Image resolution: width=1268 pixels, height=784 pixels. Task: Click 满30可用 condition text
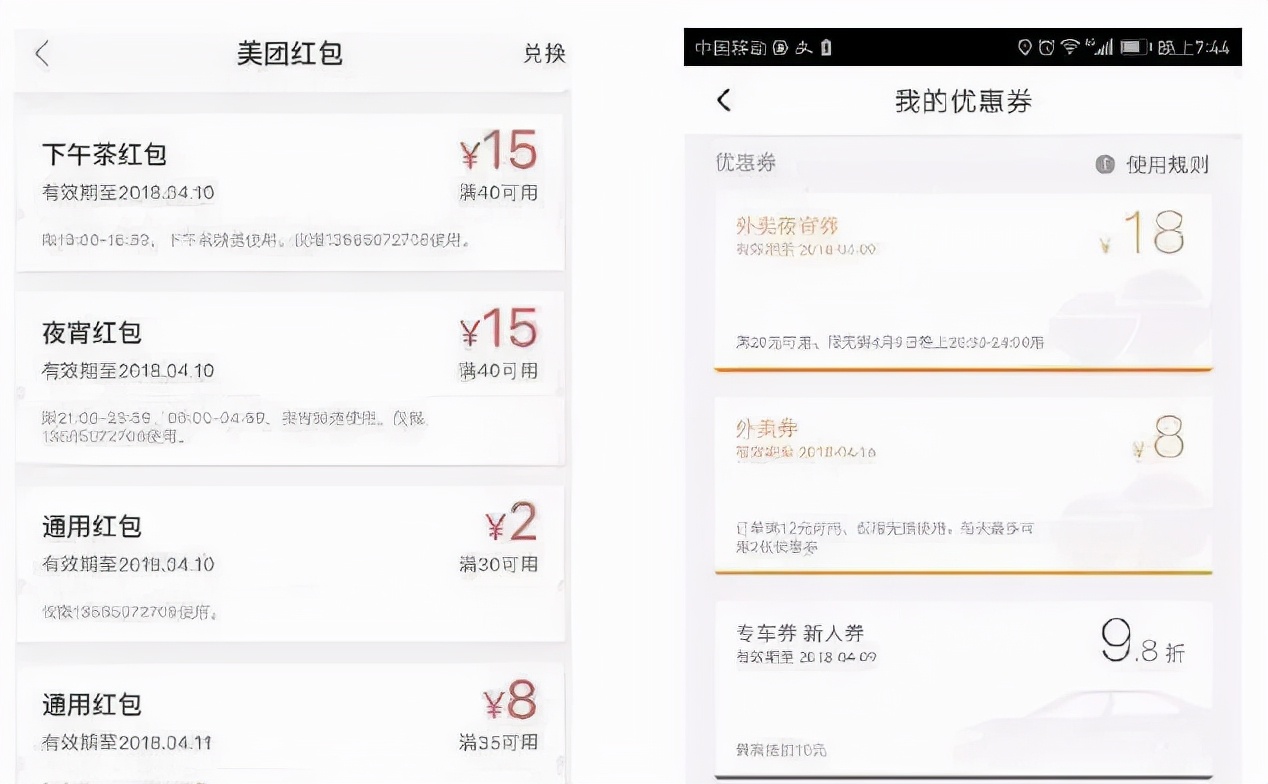(x=498, y=565)
